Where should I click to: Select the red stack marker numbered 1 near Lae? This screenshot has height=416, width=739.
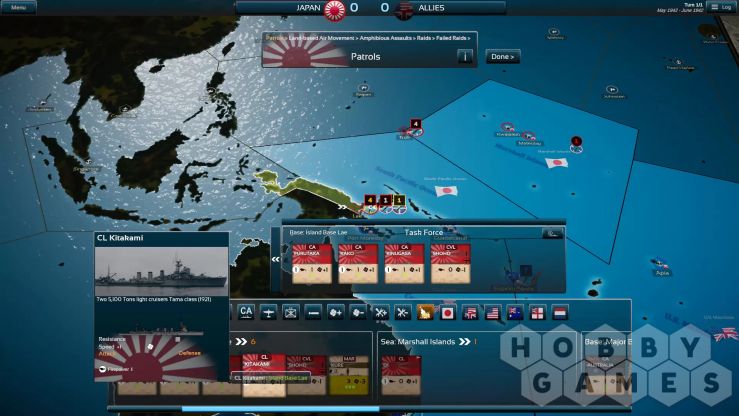click(x=385, y=200)
